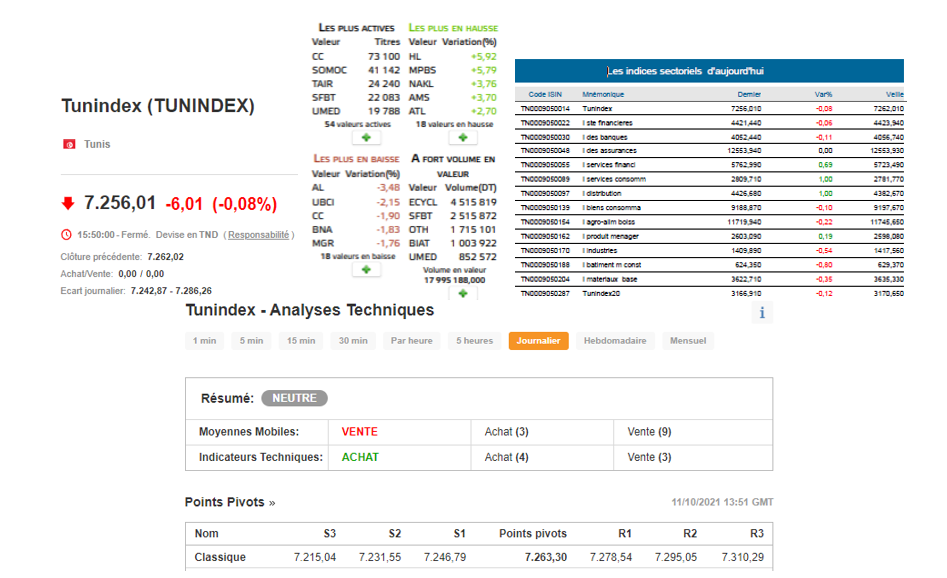This screenshot has width=947, height=578.
Task: Click the 'NEUTRE' summary badge
Action: pyautogui.click(x=294, y=398)
